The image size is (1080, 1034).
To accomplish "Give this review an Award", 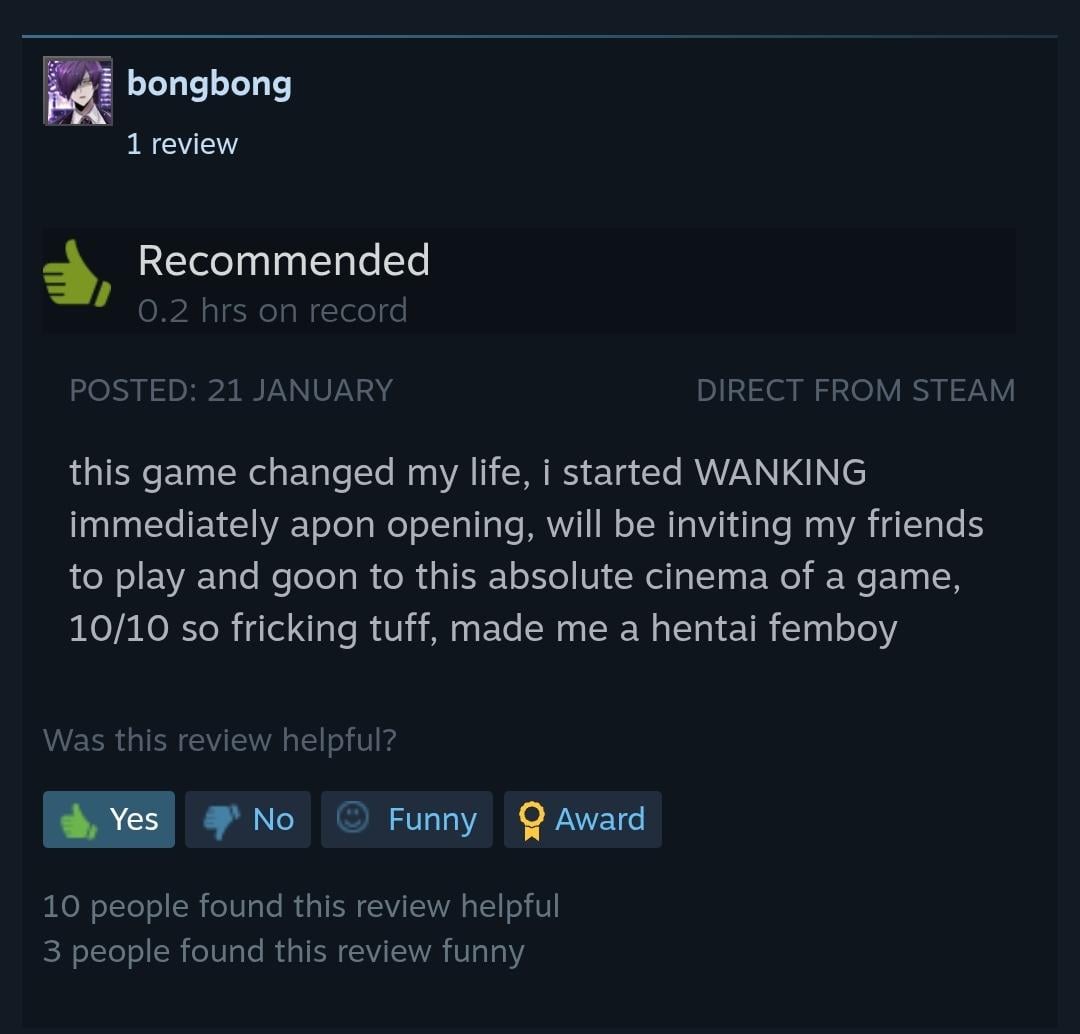I will (583, 819).
